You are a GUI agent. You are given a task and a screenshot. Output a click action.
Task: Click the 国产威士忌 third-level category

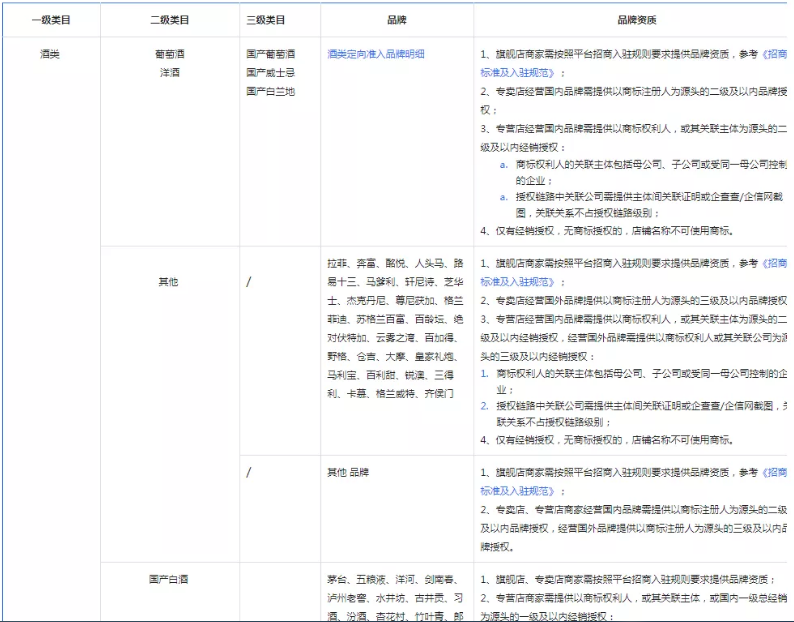coord(270,72)
